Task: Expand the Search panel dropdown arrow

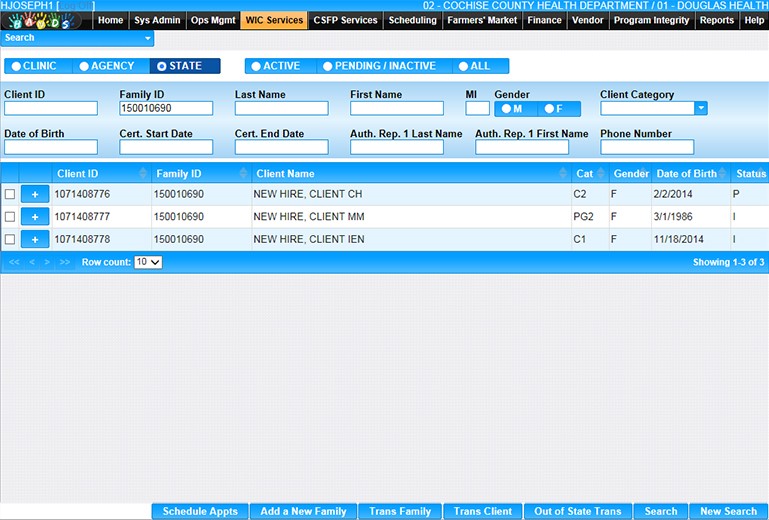Action: [148, 38]
